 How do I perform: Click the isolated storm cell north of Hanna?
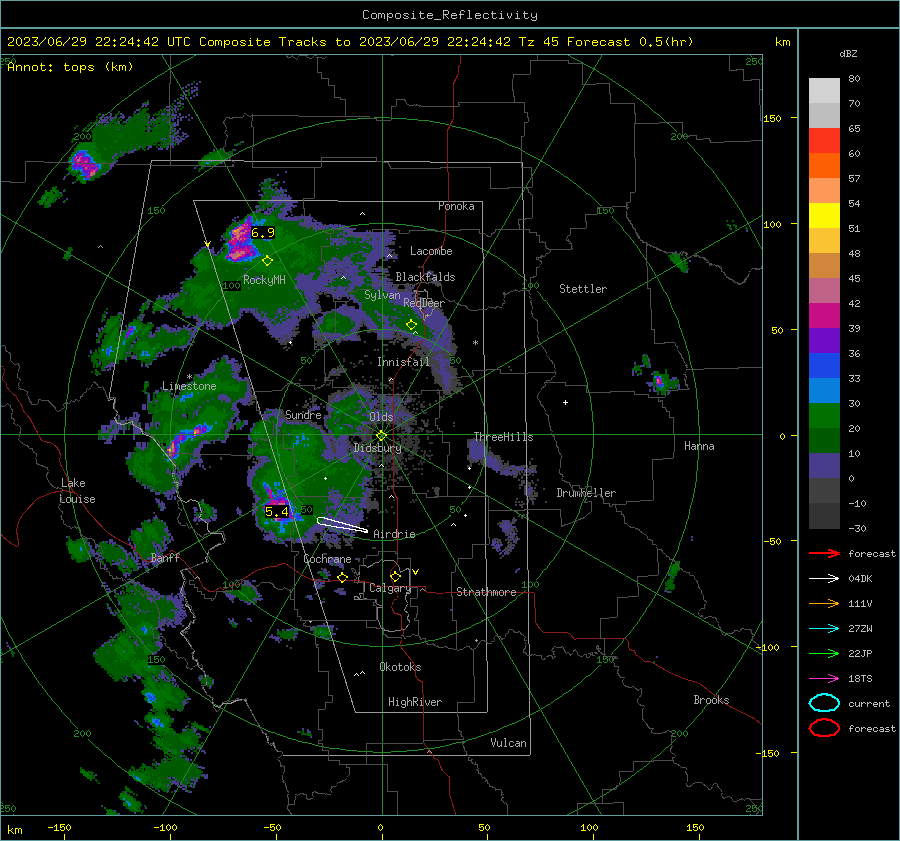pos(659,380)
